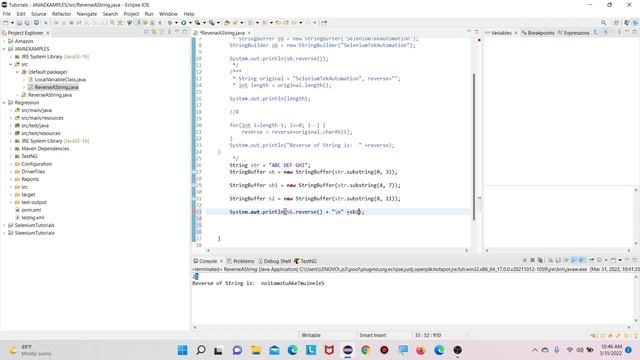Image resolution: width=640 pixels, height=360 pixels.
Task: Switch to the Problems tab
Action: [x=241, y=261]
